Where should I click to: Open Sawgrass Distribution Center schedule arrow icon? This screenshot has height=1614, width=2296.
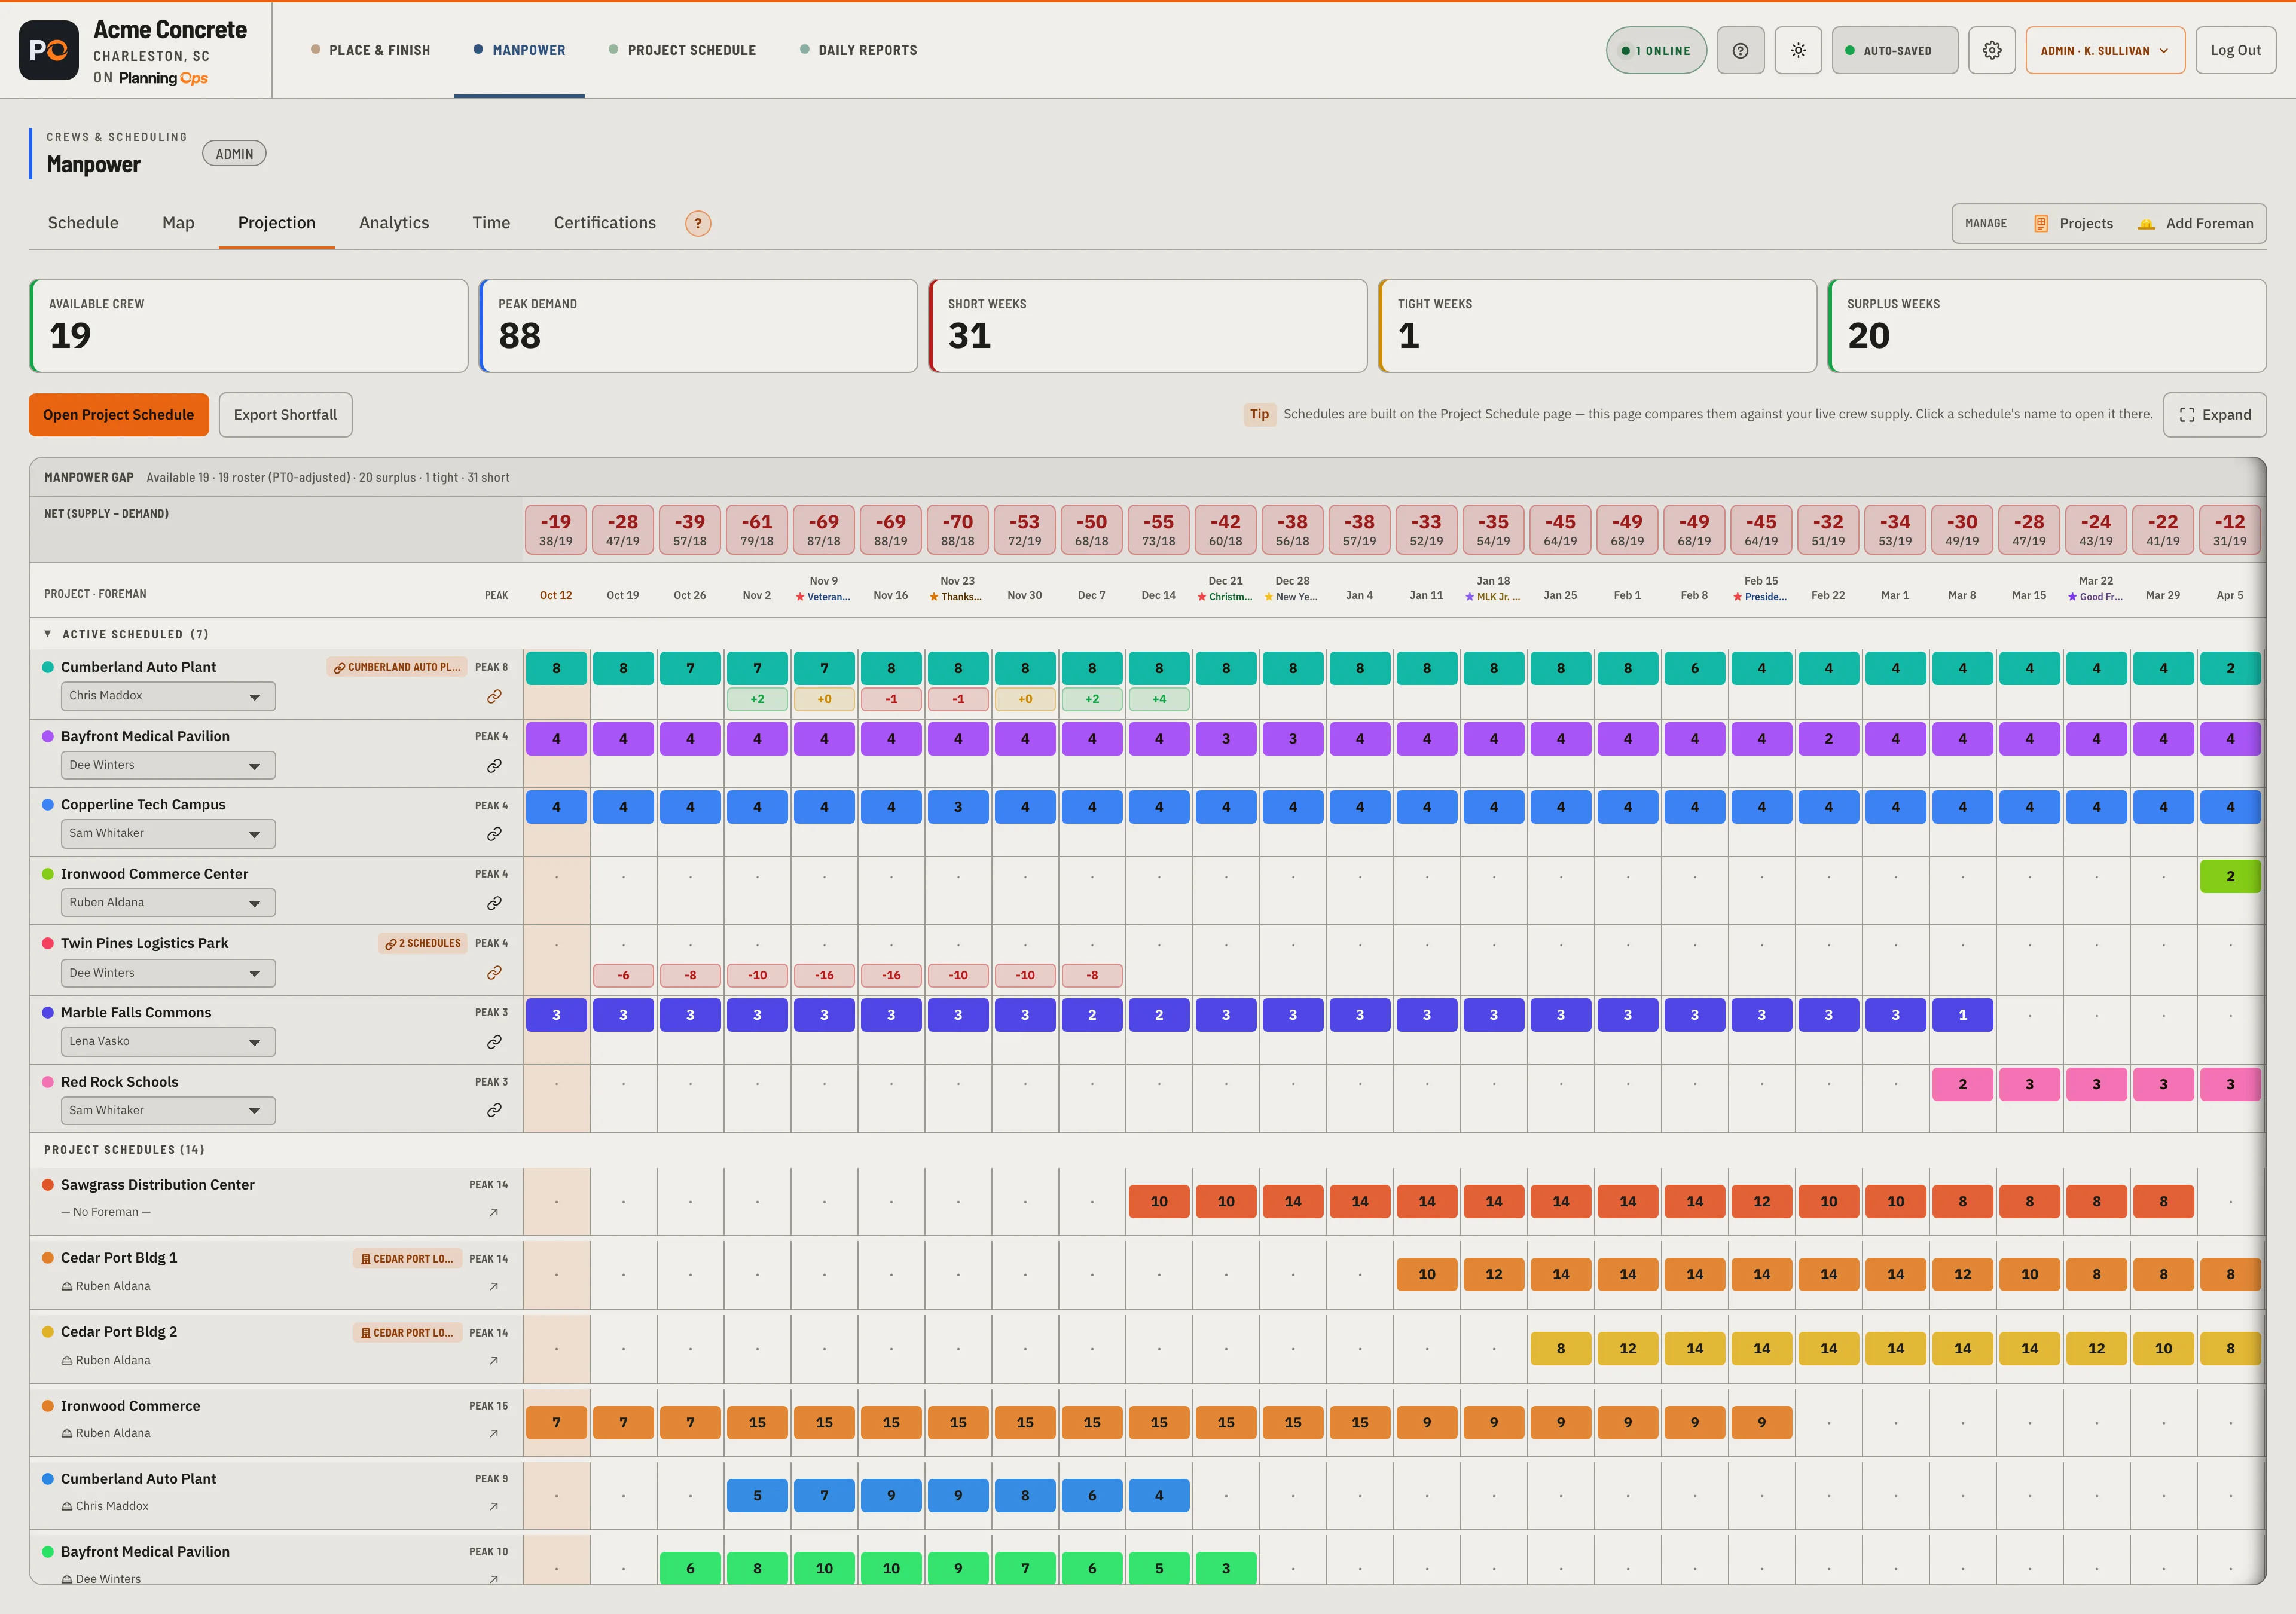coord(494,1212)
